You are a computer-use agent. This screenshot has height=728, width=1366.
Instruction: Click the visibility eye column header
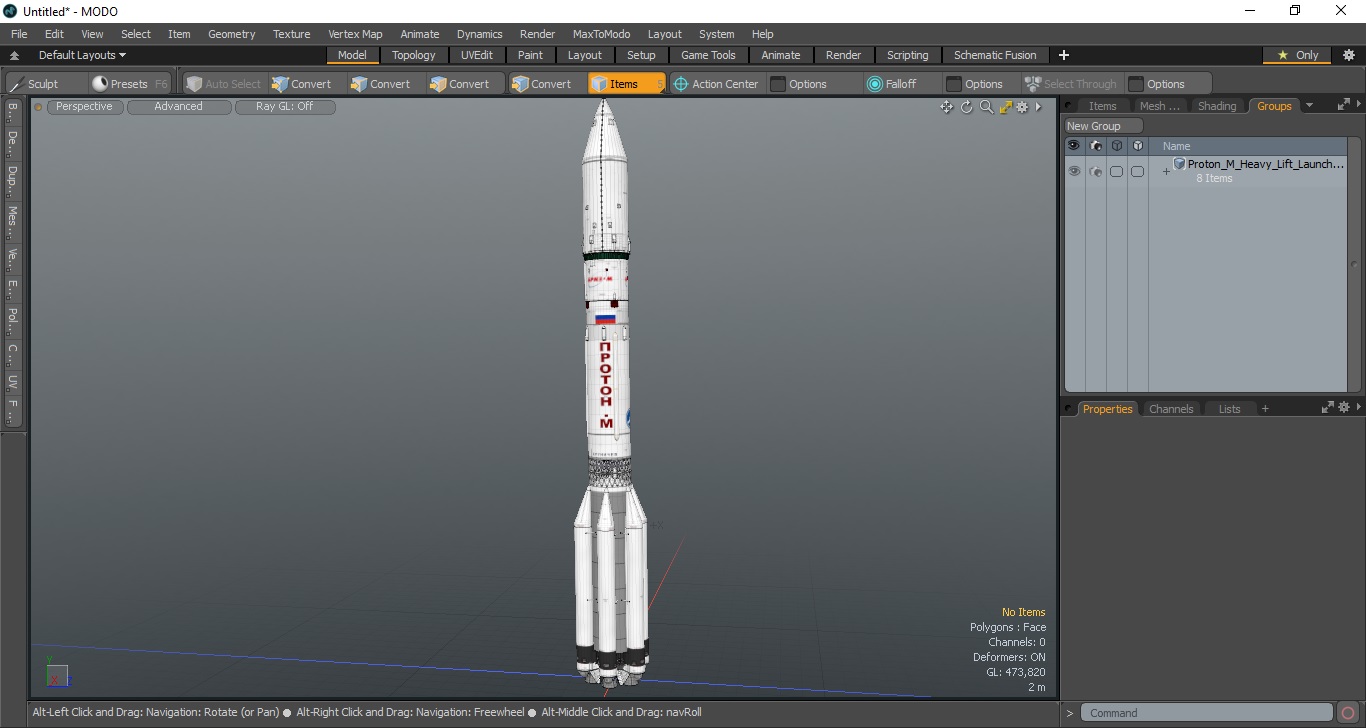tap(1073, 146)
